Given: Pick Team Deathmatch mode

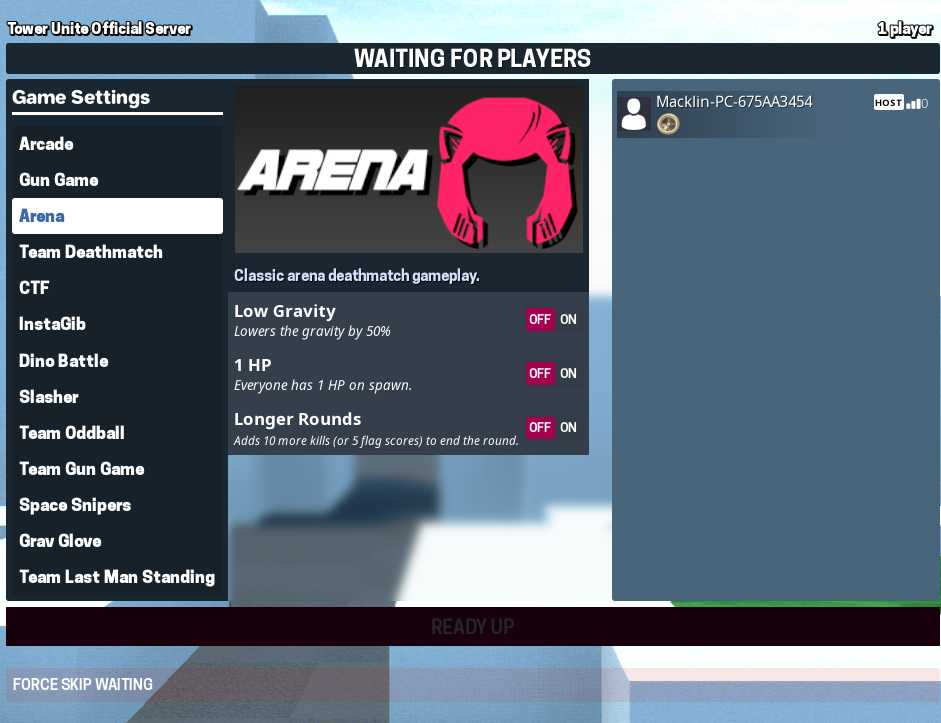Looking at the screenshot, I should click(117, 252).
